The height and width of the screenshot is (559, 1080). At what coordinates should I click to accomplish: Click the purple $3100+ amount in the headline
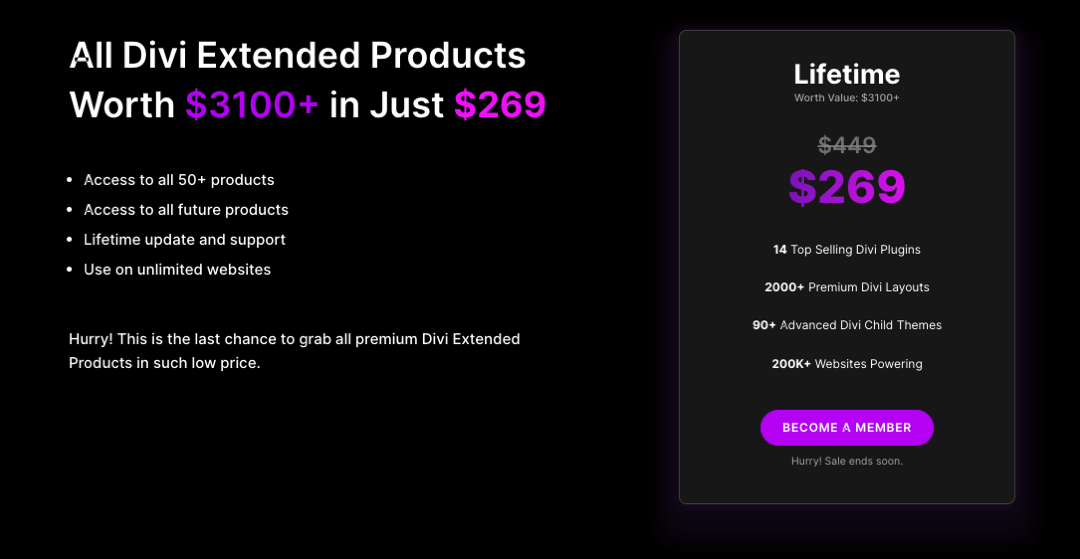tap(252, 105)
